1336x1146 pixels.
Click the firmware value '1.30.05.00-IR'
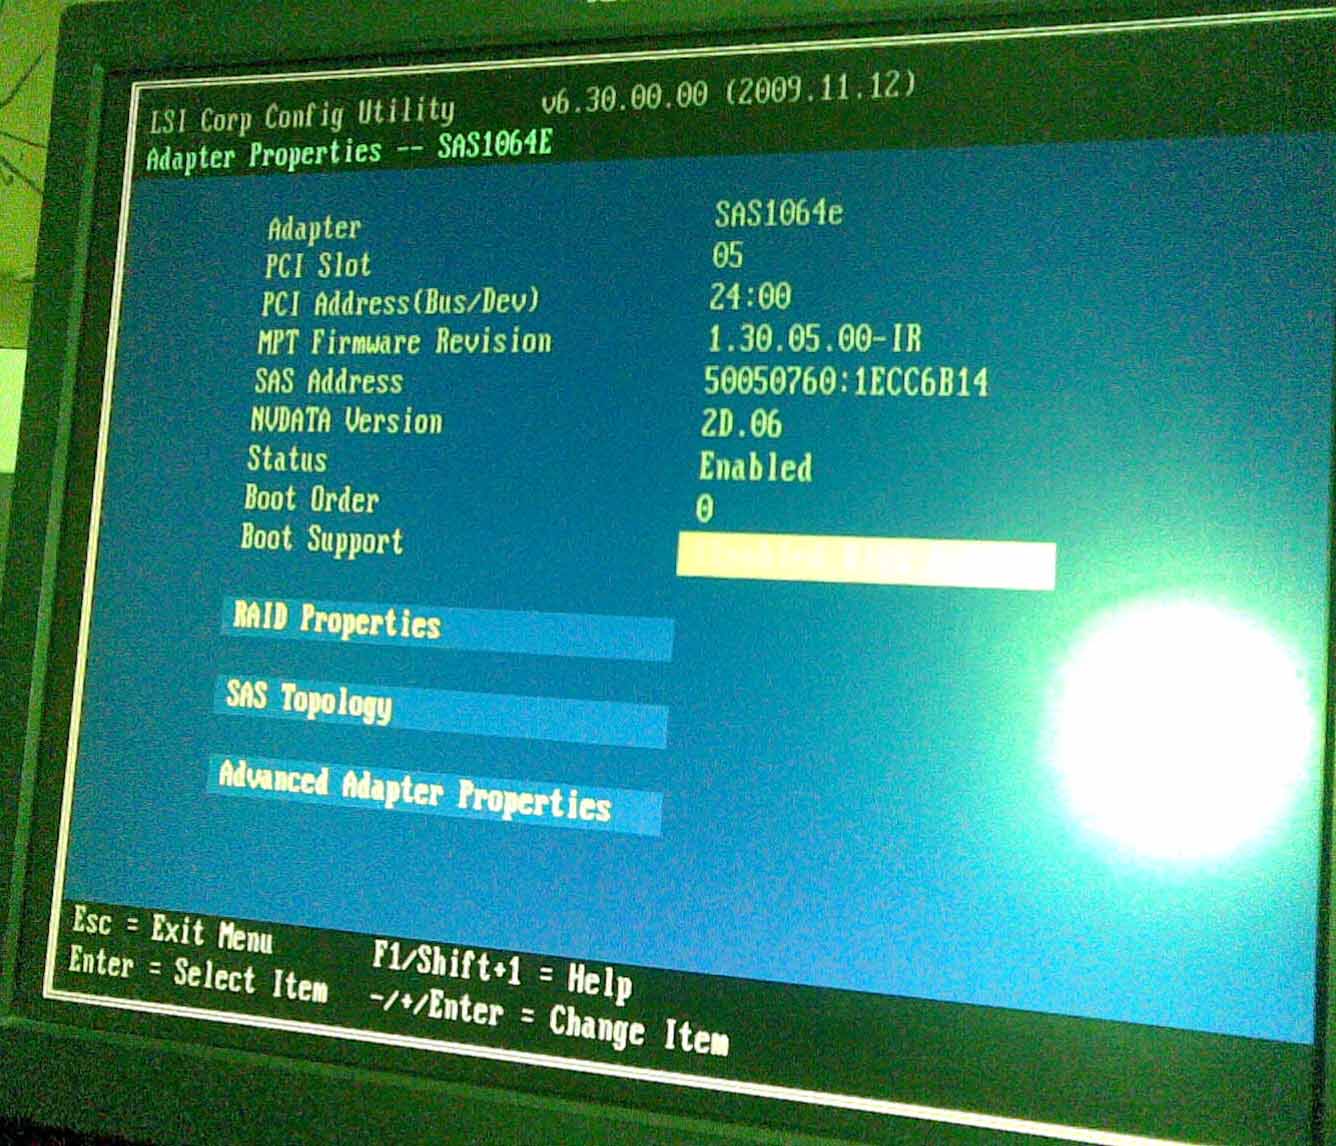click(x=814, y=339)
